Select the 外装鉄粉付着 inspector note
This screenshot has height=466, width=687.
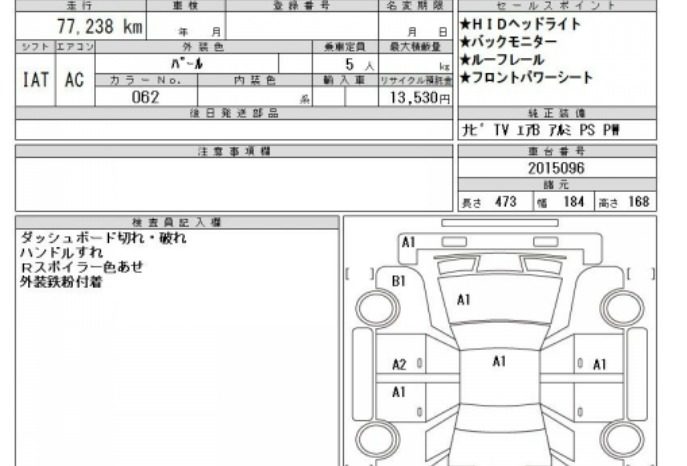(60, 282)
